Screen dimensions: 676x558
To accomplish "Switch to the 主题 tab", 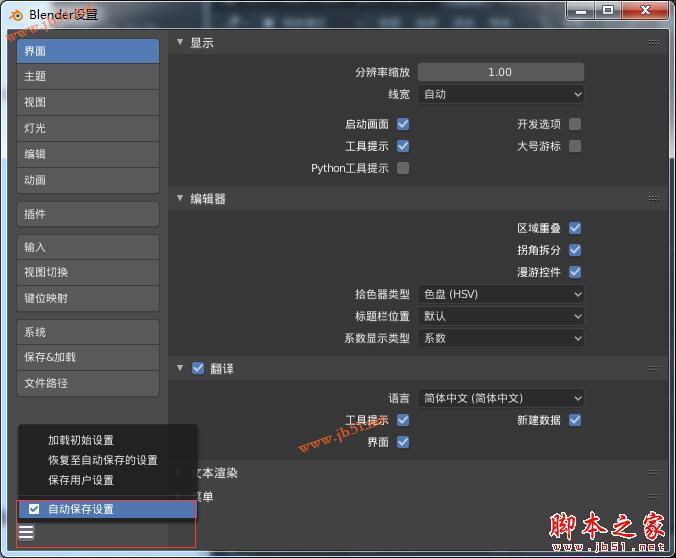I will tap(88, 76).
